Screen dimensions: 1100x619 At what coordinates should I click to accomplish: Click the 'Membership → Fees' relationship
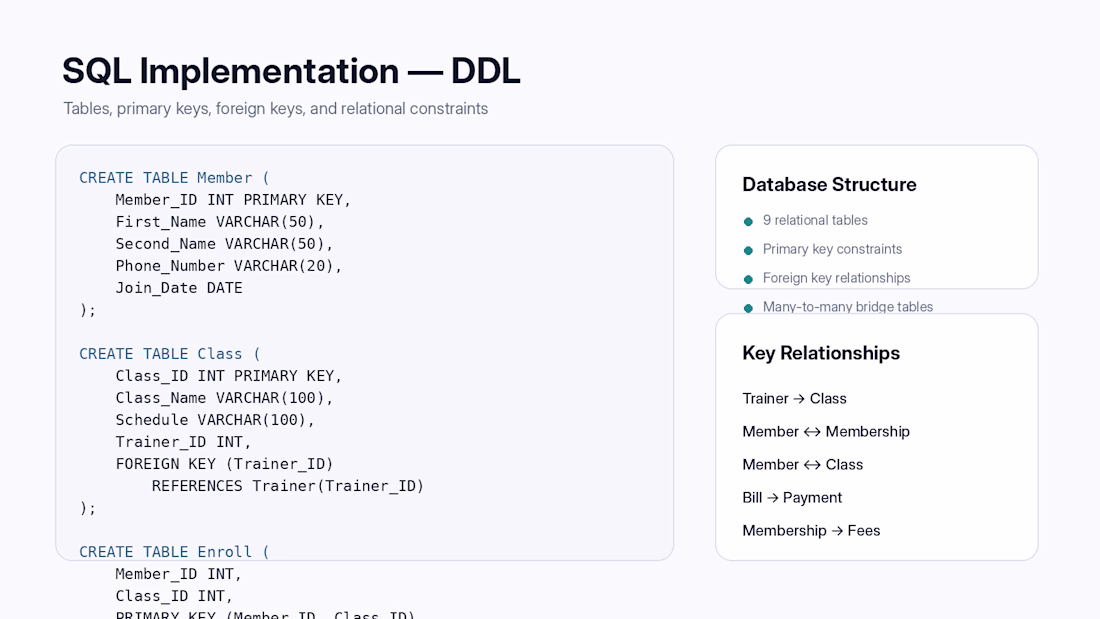click(x=811, y=531)
